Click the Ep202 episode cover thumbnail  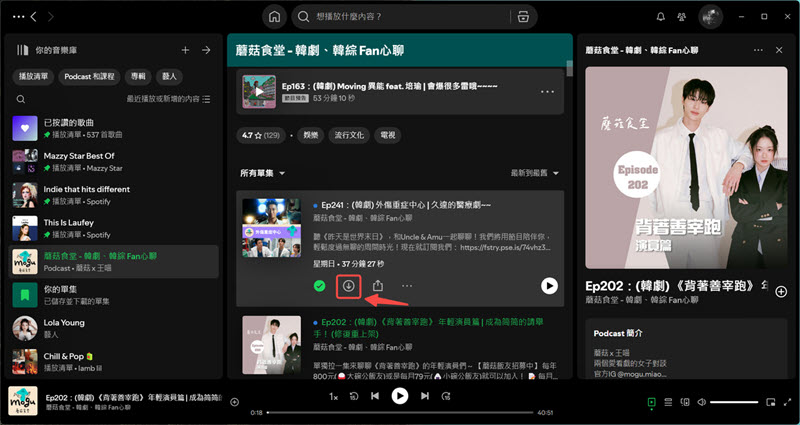(x=271, y=345)
